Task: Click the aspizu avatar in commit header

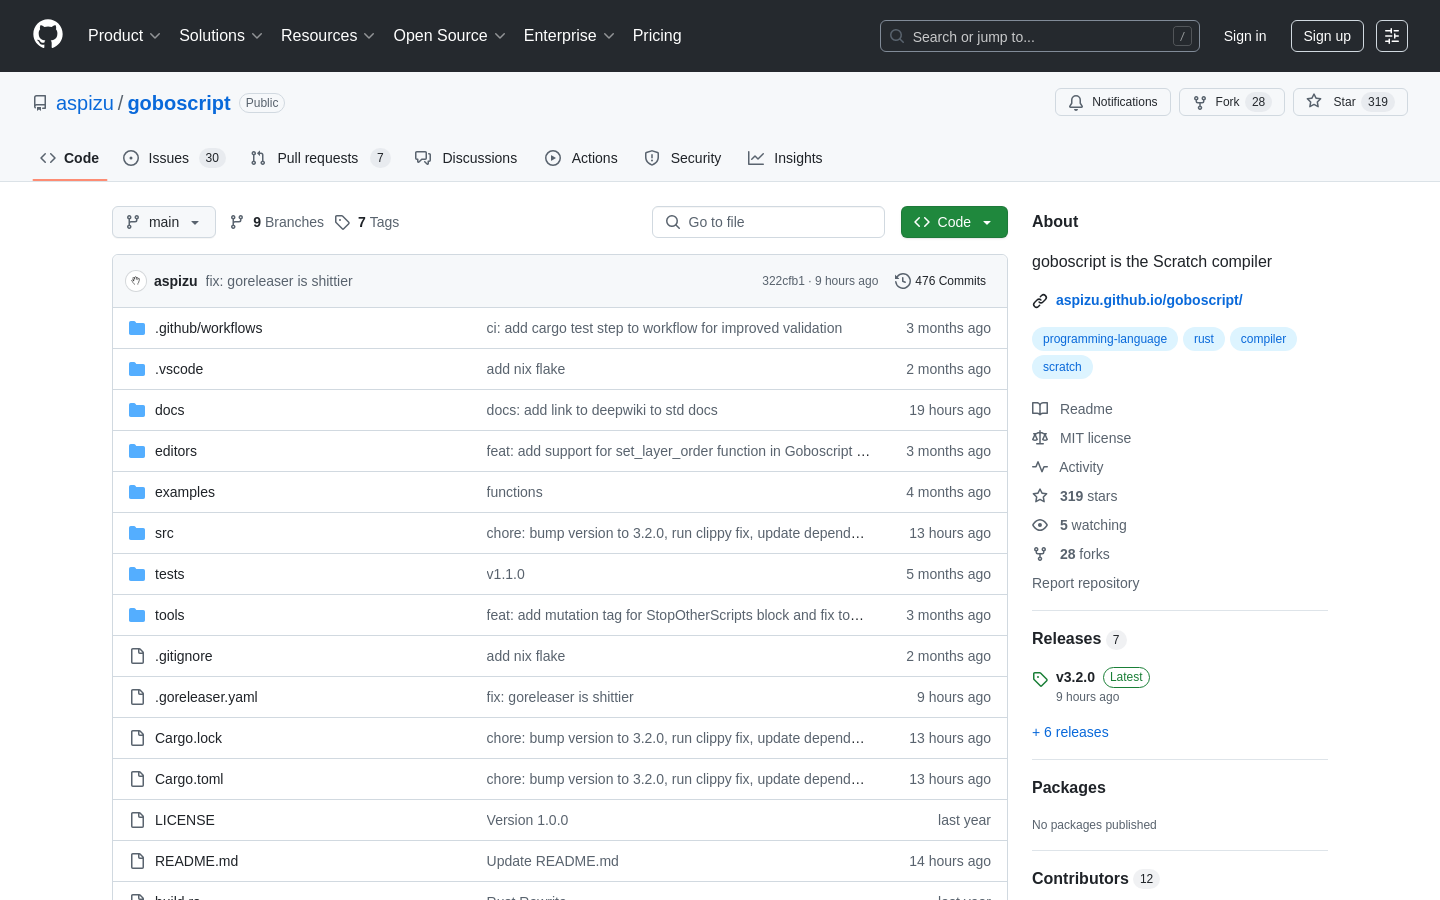Action: click(x=136, y=281)
